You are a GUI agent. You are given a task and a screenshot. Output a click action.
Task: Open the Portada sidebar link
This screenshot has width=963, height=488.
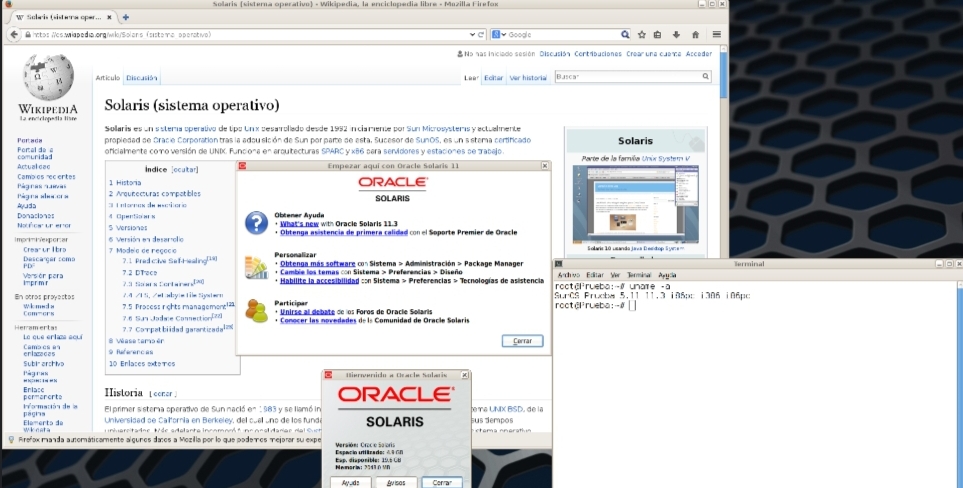(29, 141)
